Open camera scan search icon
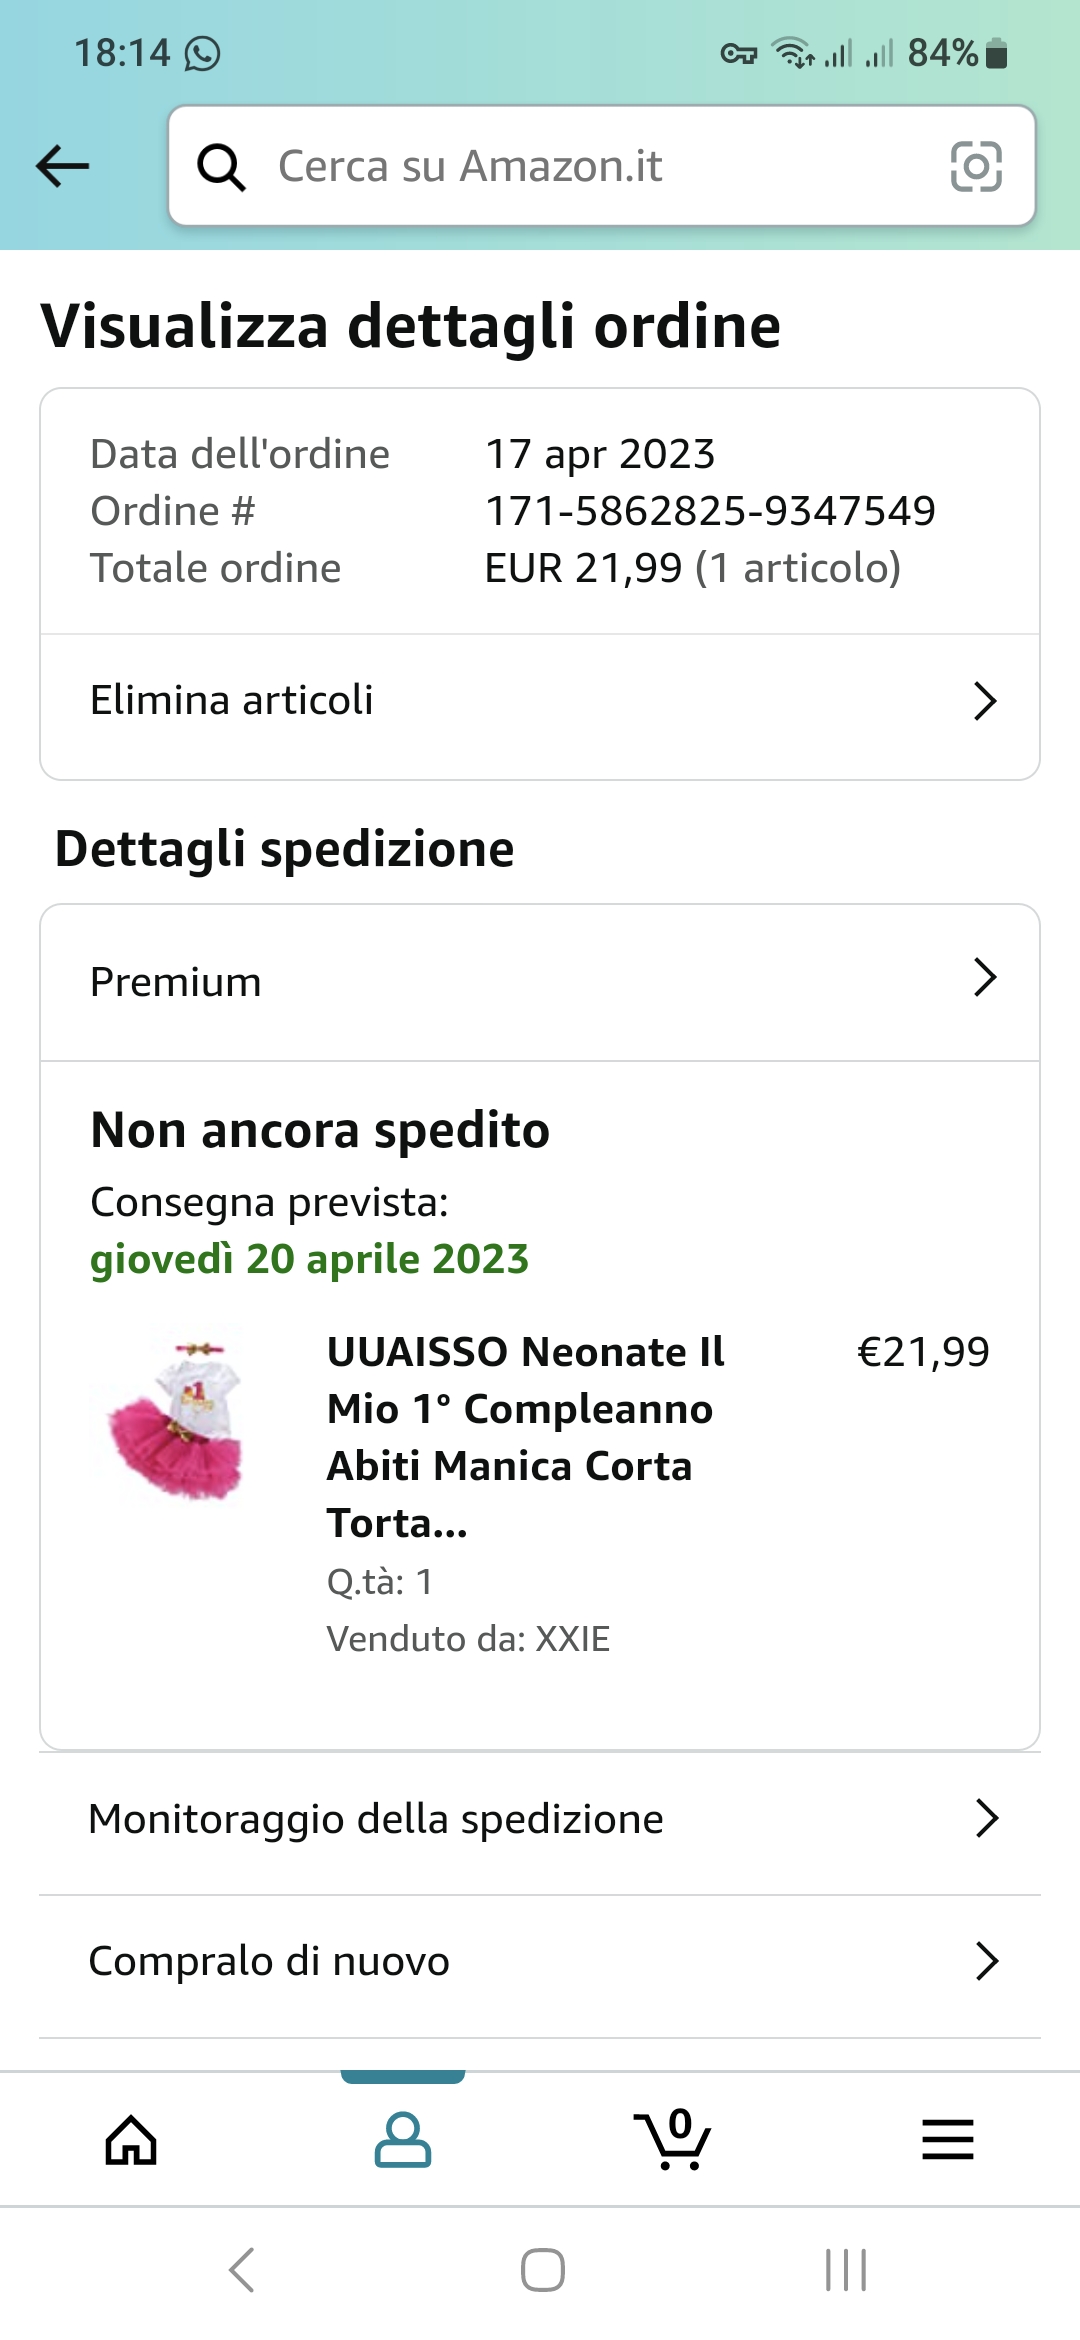The width and height of the screenshot is (1080, 2340). [x=975, y=166]
